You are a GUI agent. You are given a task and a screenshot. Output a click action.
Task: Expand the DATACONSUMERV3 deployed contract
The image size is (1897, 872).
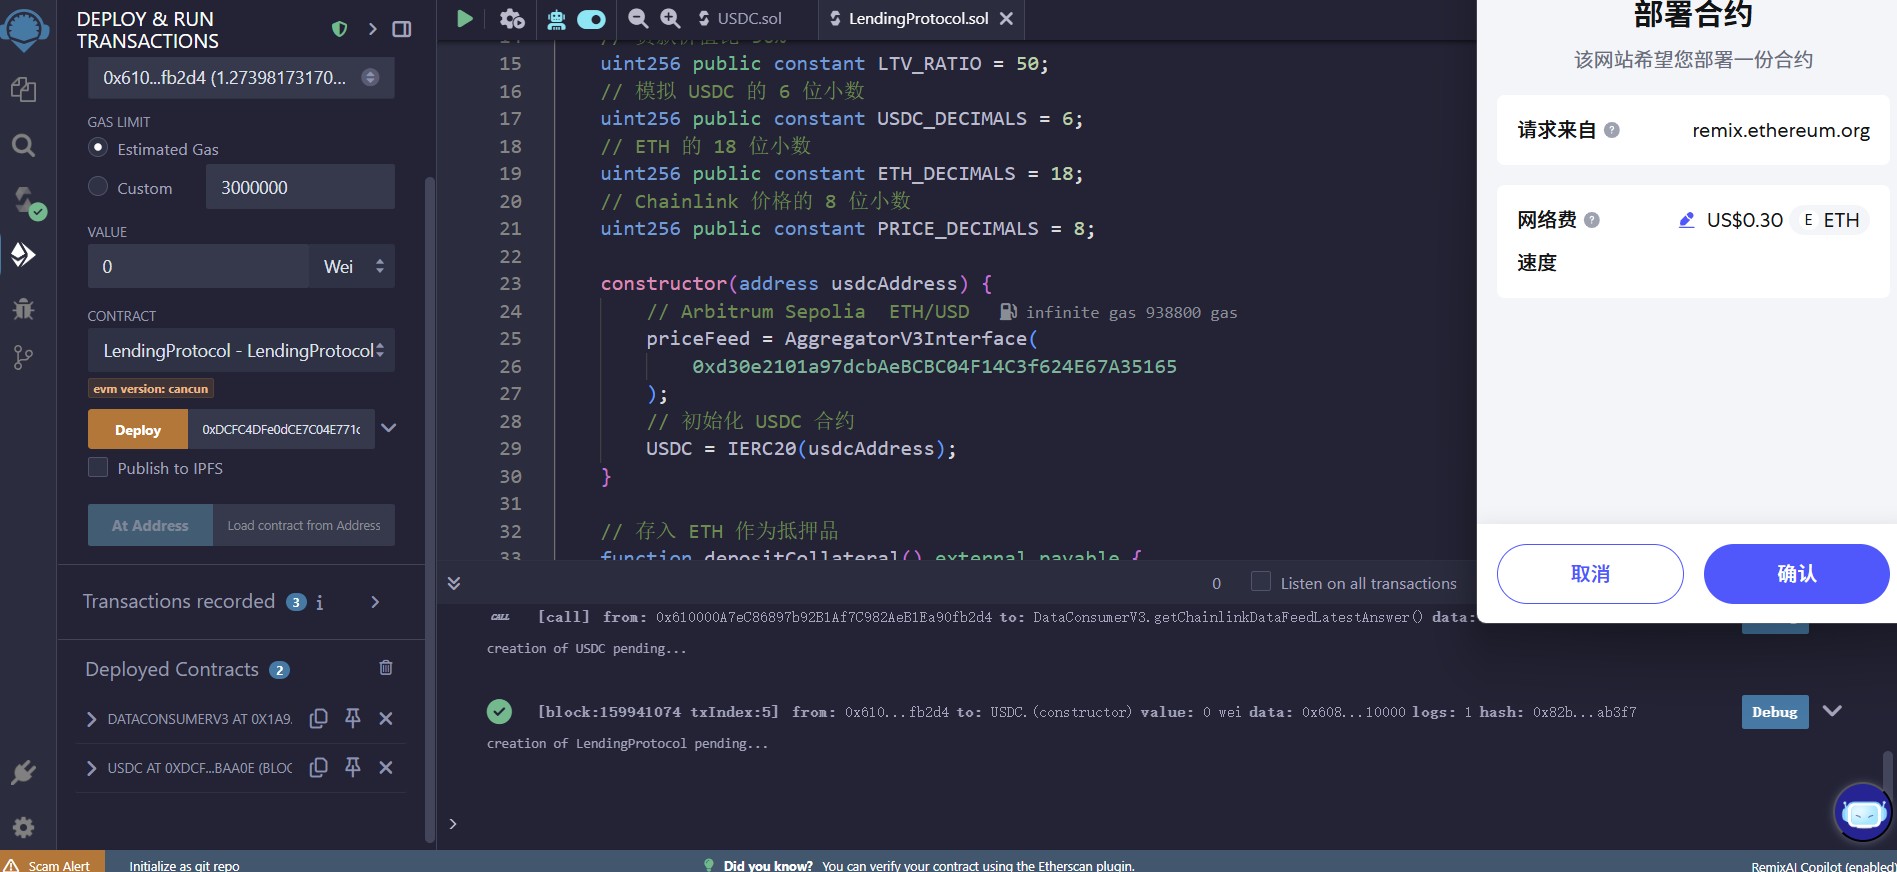tap(91, 719)
